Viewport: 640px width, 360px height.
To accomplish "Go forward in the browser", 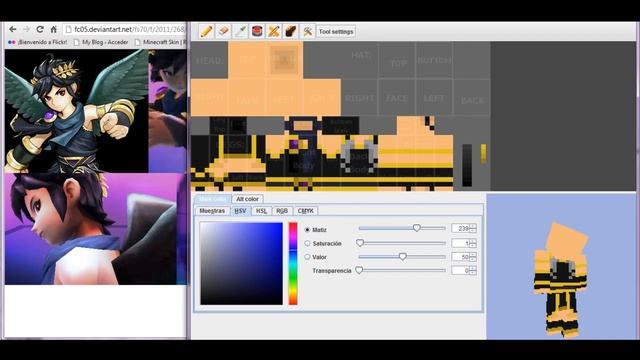I will 27,29.
